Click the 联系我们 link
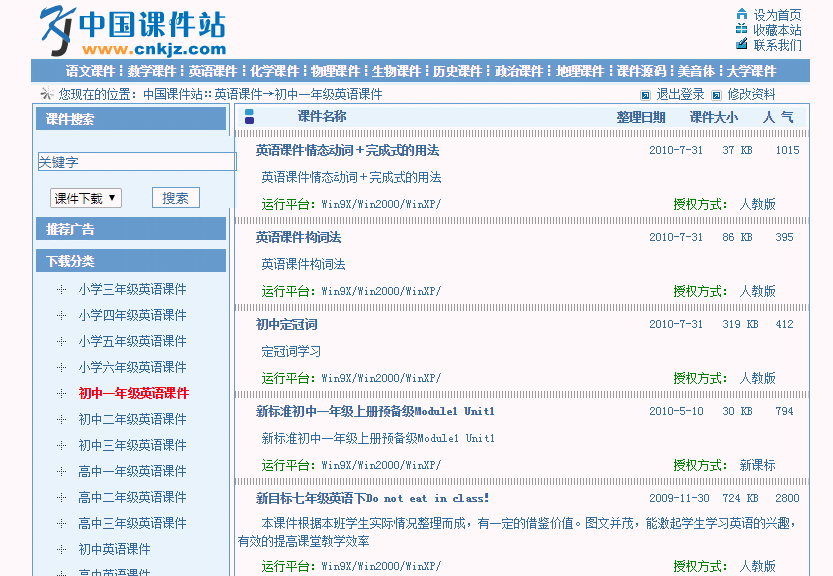833x576 pixels. pyautogui.click(x=777, y=45)
